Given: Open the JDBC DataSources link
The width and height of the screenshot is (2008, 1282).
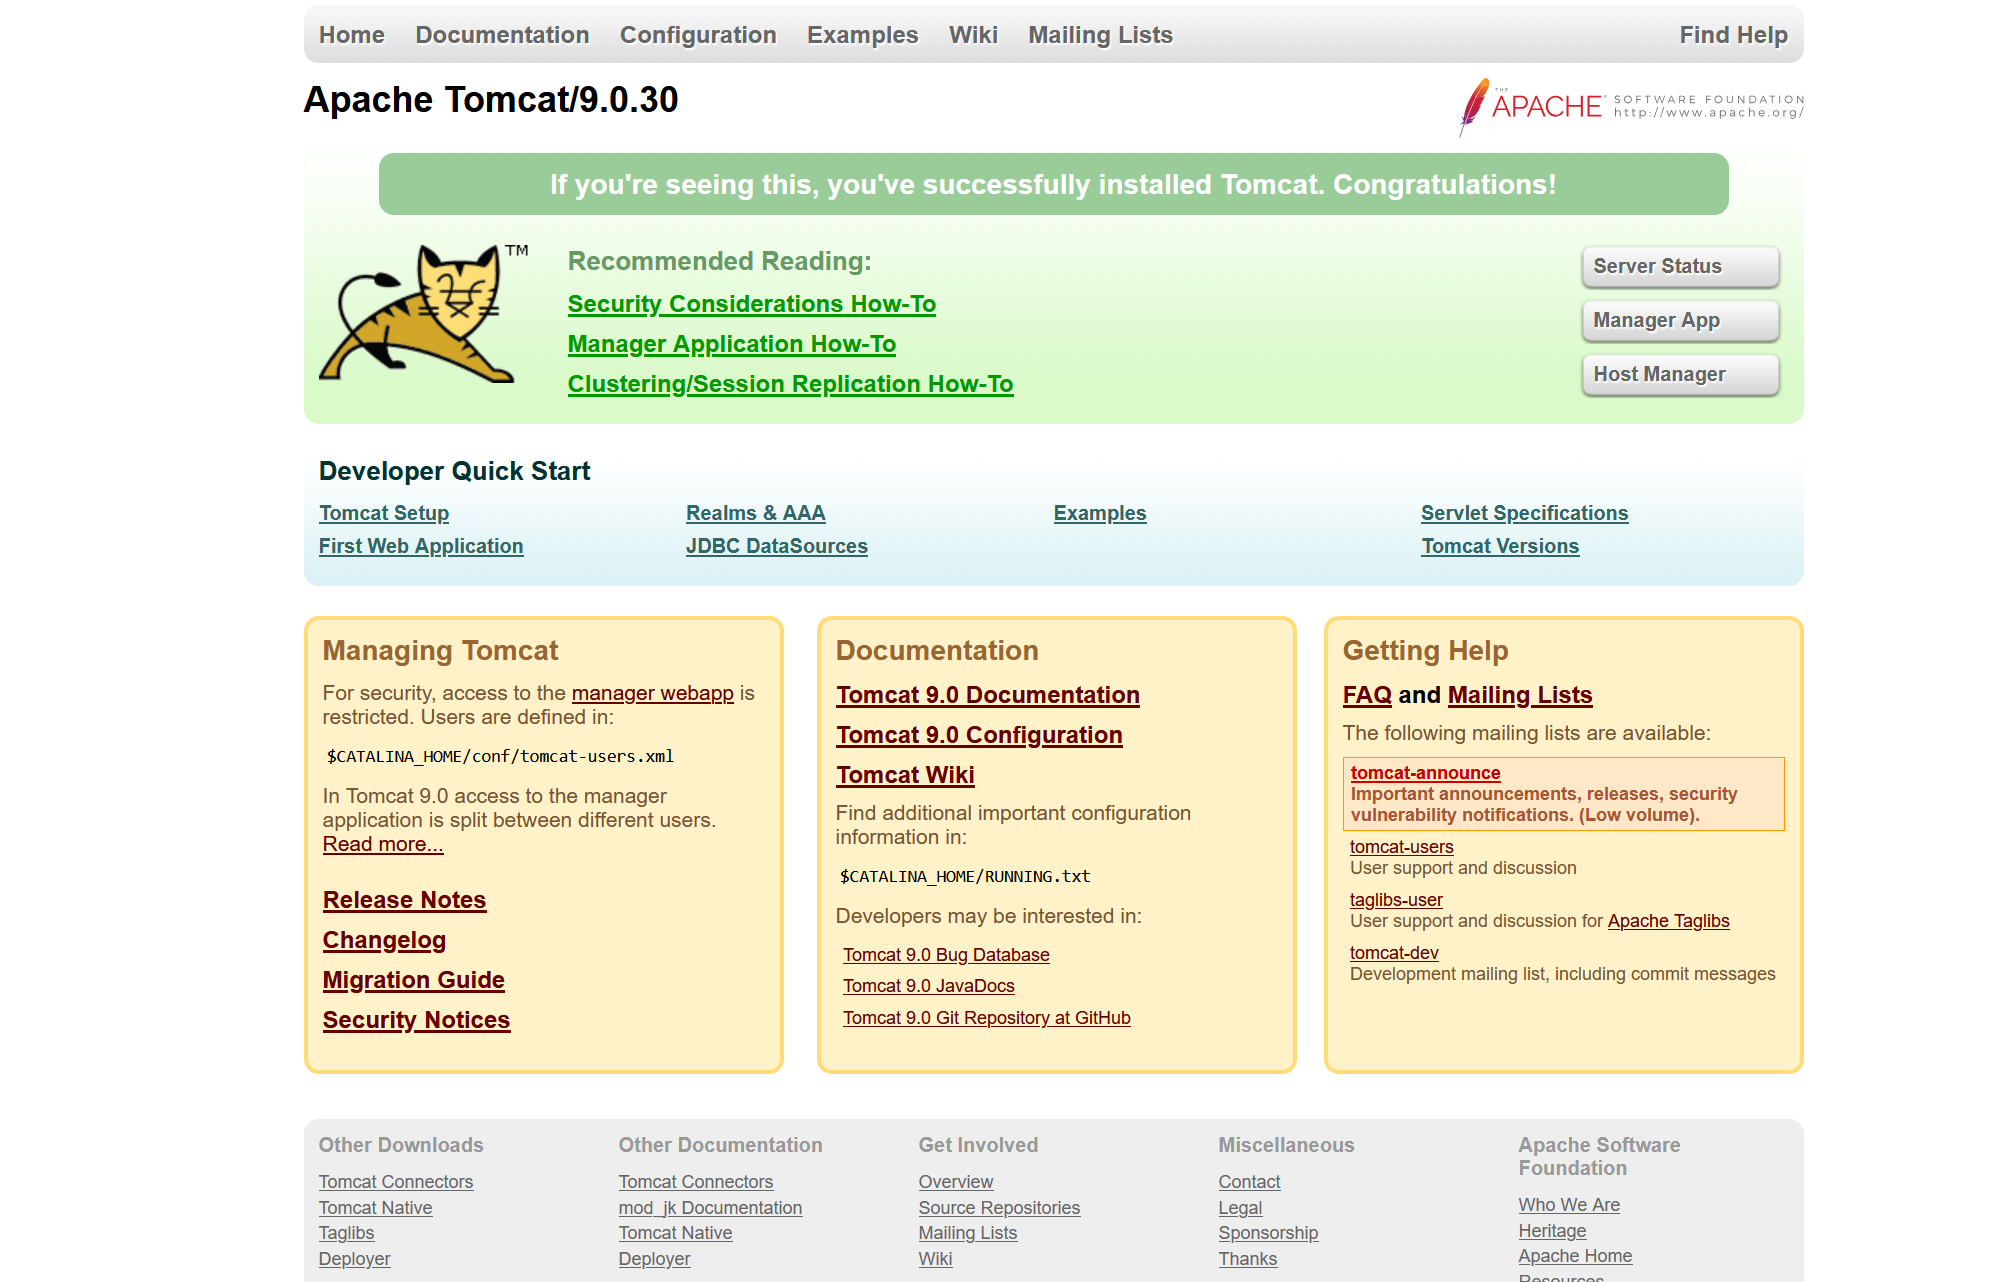Looking at the screenshot, I should tap(776, 546).
